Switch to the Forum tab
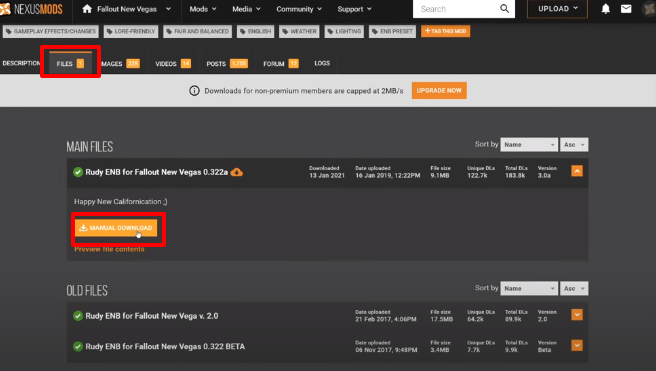Image resolution: width=656 pixels, height=371 pixels. pos(281,64)
